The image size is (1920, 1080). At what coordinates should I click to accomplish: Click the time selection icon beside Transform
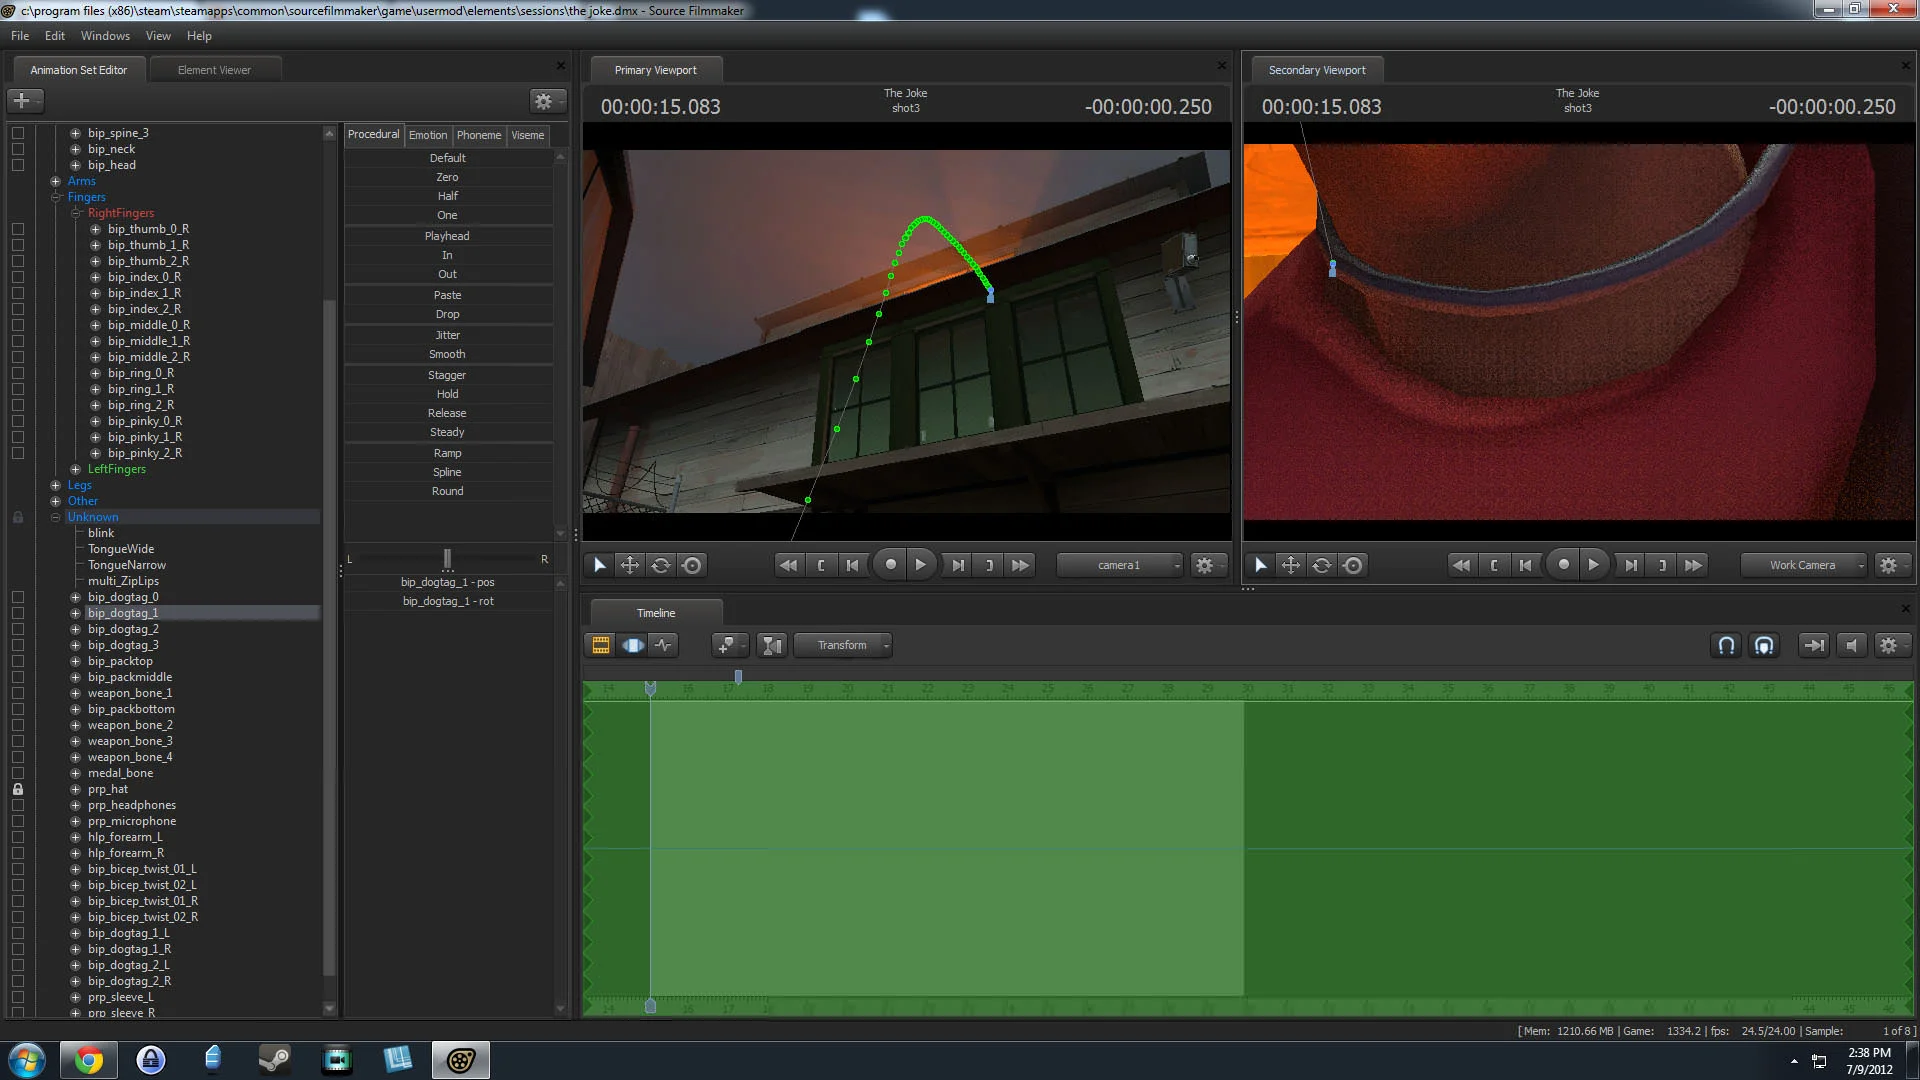(772, 645)
